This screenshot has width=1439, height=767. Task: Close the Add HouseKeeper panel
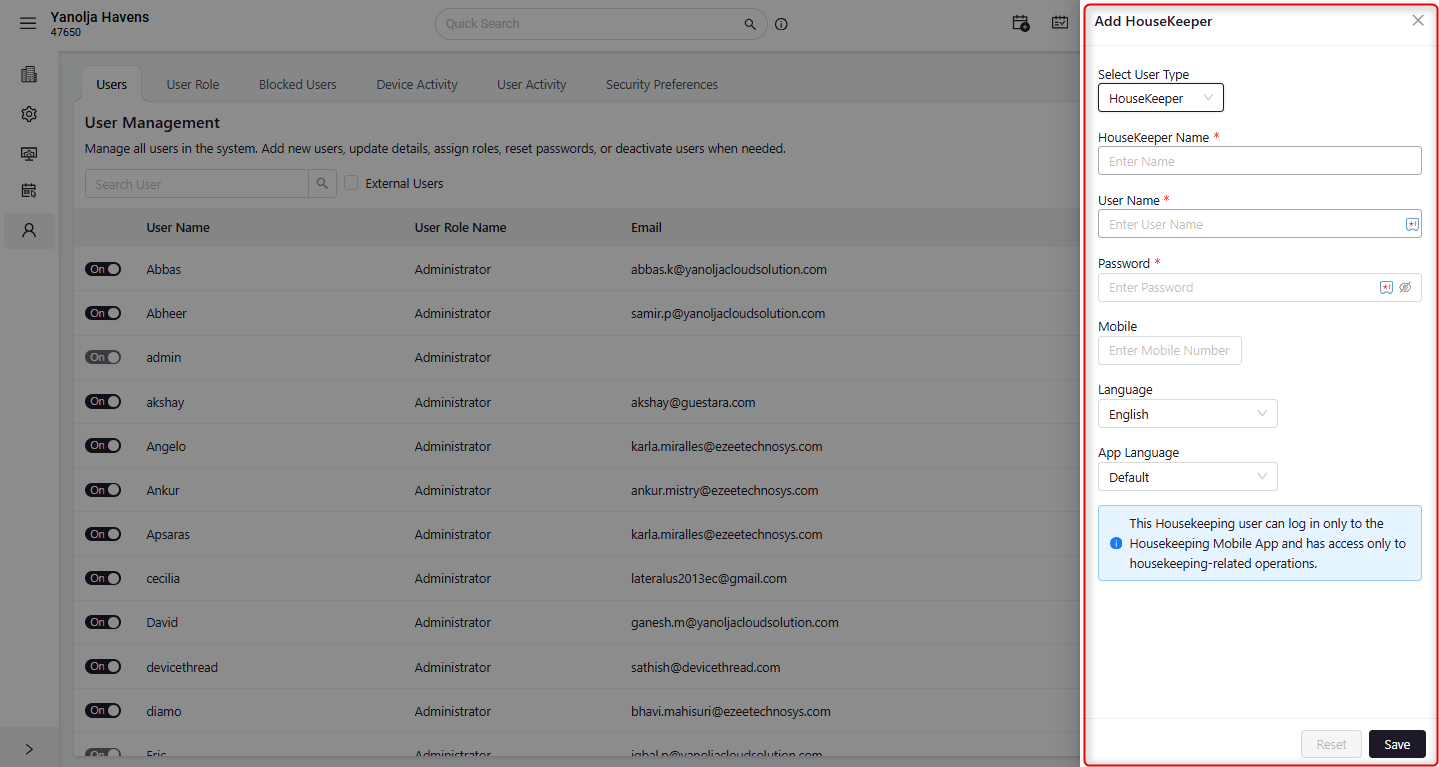click(x=1418, y=20)
